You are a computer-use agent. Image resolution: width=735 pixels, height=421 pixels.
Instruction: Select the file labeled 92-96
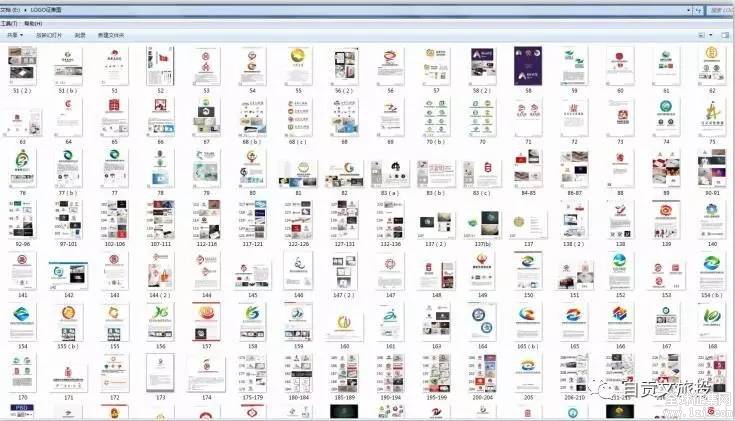click(22, 219)
